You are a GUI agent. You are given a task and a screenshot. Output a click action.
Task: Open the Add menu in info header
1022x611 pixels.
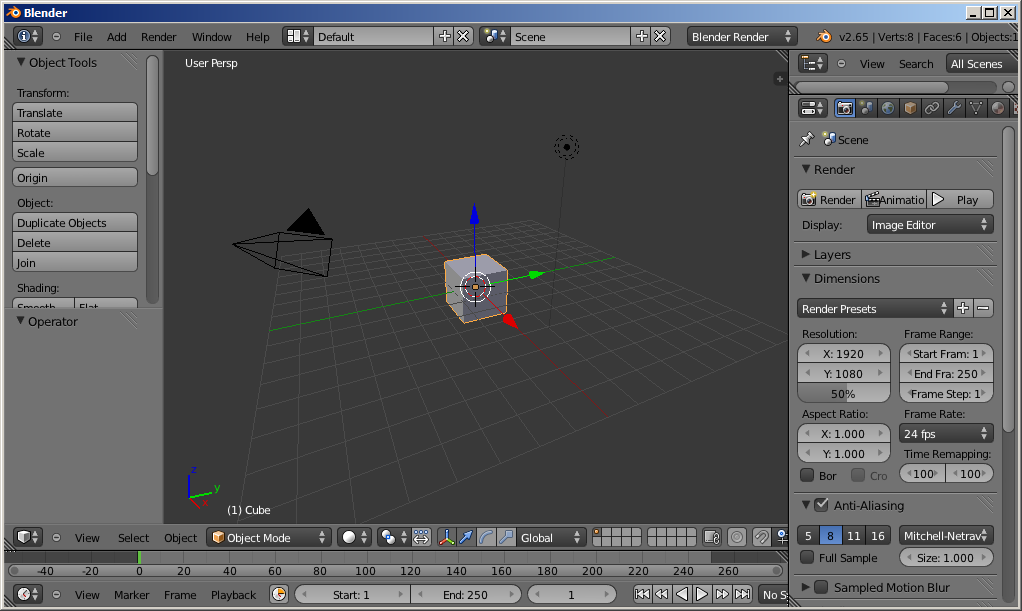click(x=117, y=37)
